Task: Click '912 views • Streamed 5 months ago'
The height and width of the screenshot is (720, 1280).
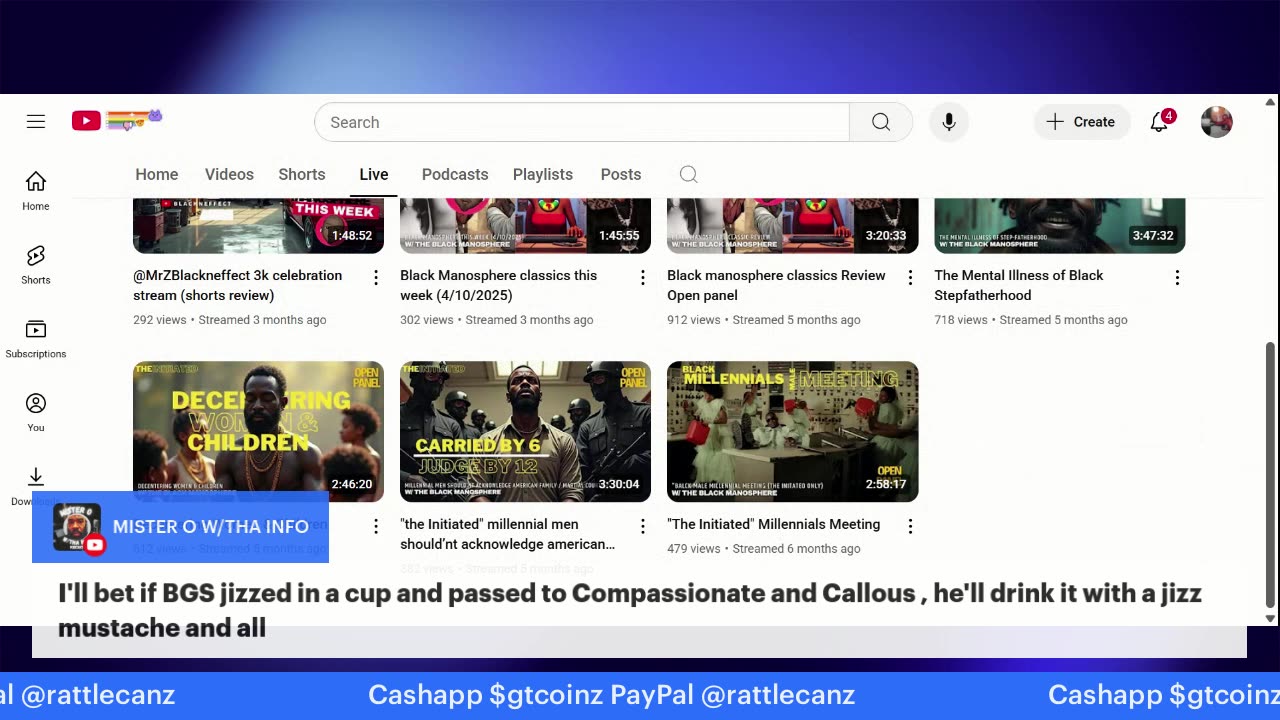Action: click(764, 320)
